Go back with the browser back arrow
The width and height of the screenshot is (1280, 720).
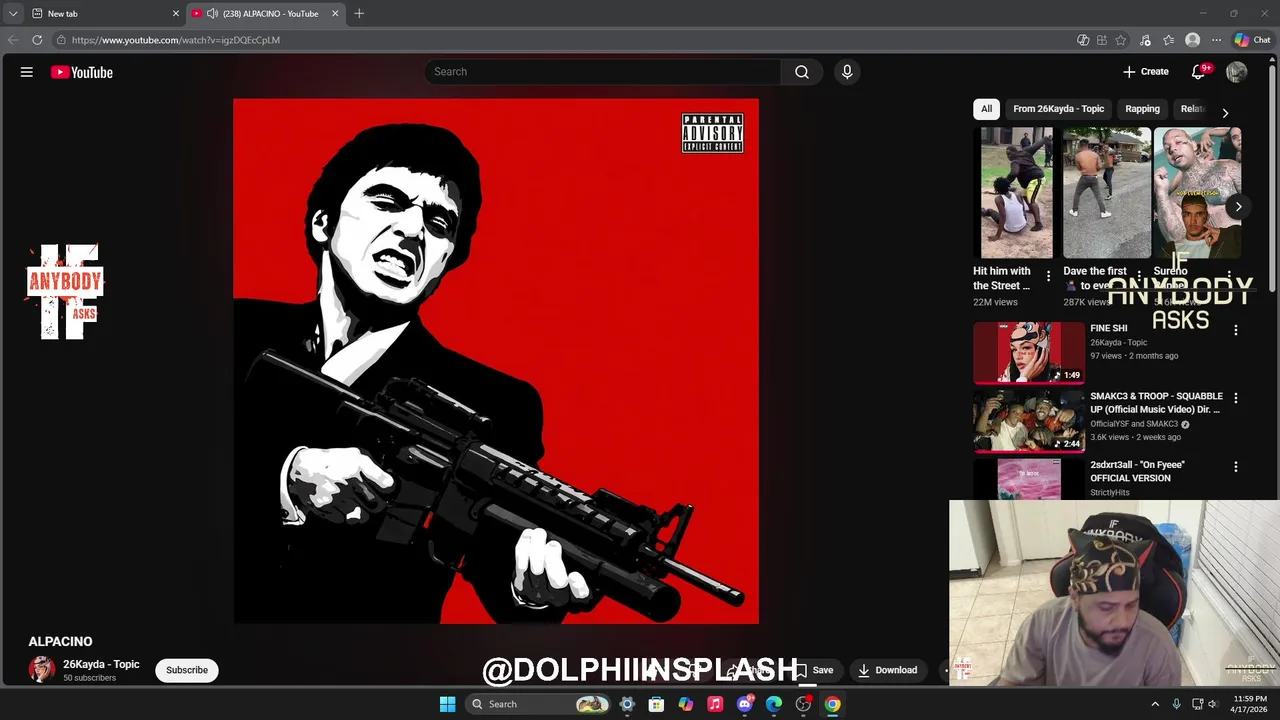pos(12,40)
